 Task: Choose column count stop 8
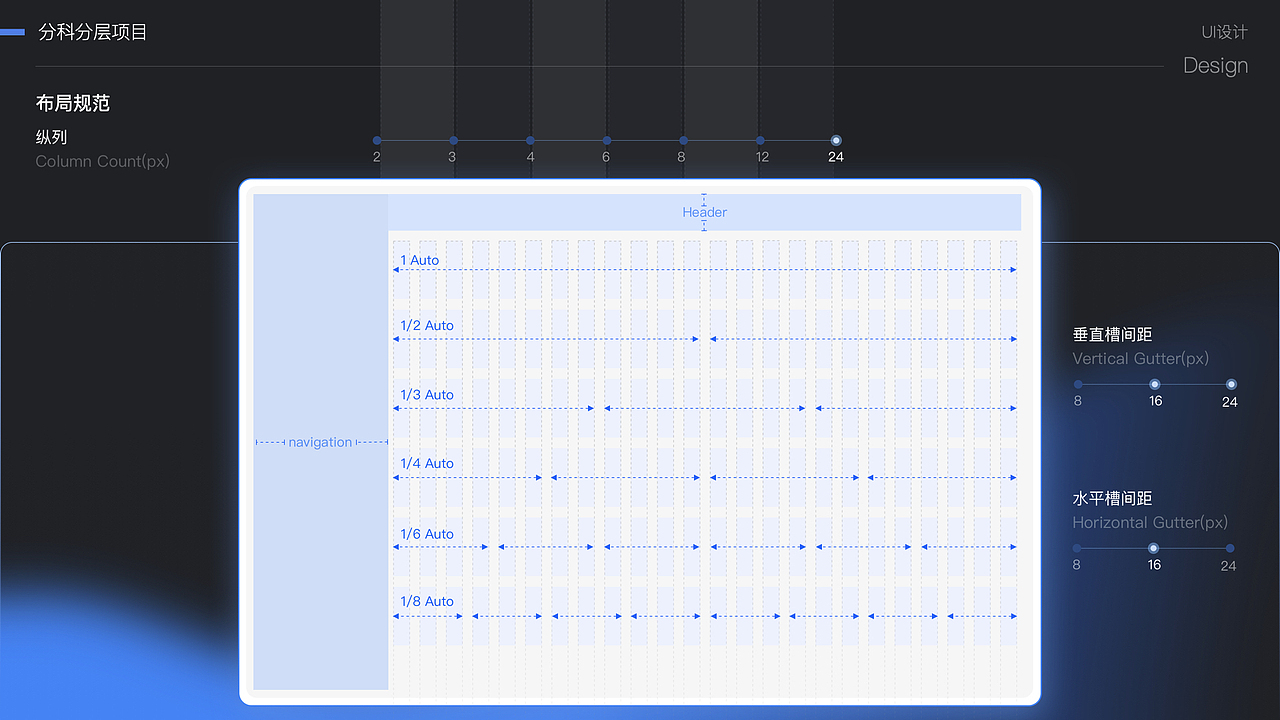683,141
